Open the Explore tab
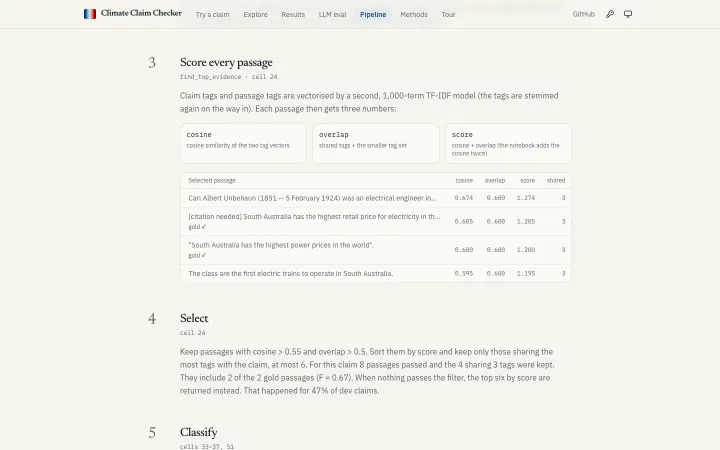 (255, 15)
